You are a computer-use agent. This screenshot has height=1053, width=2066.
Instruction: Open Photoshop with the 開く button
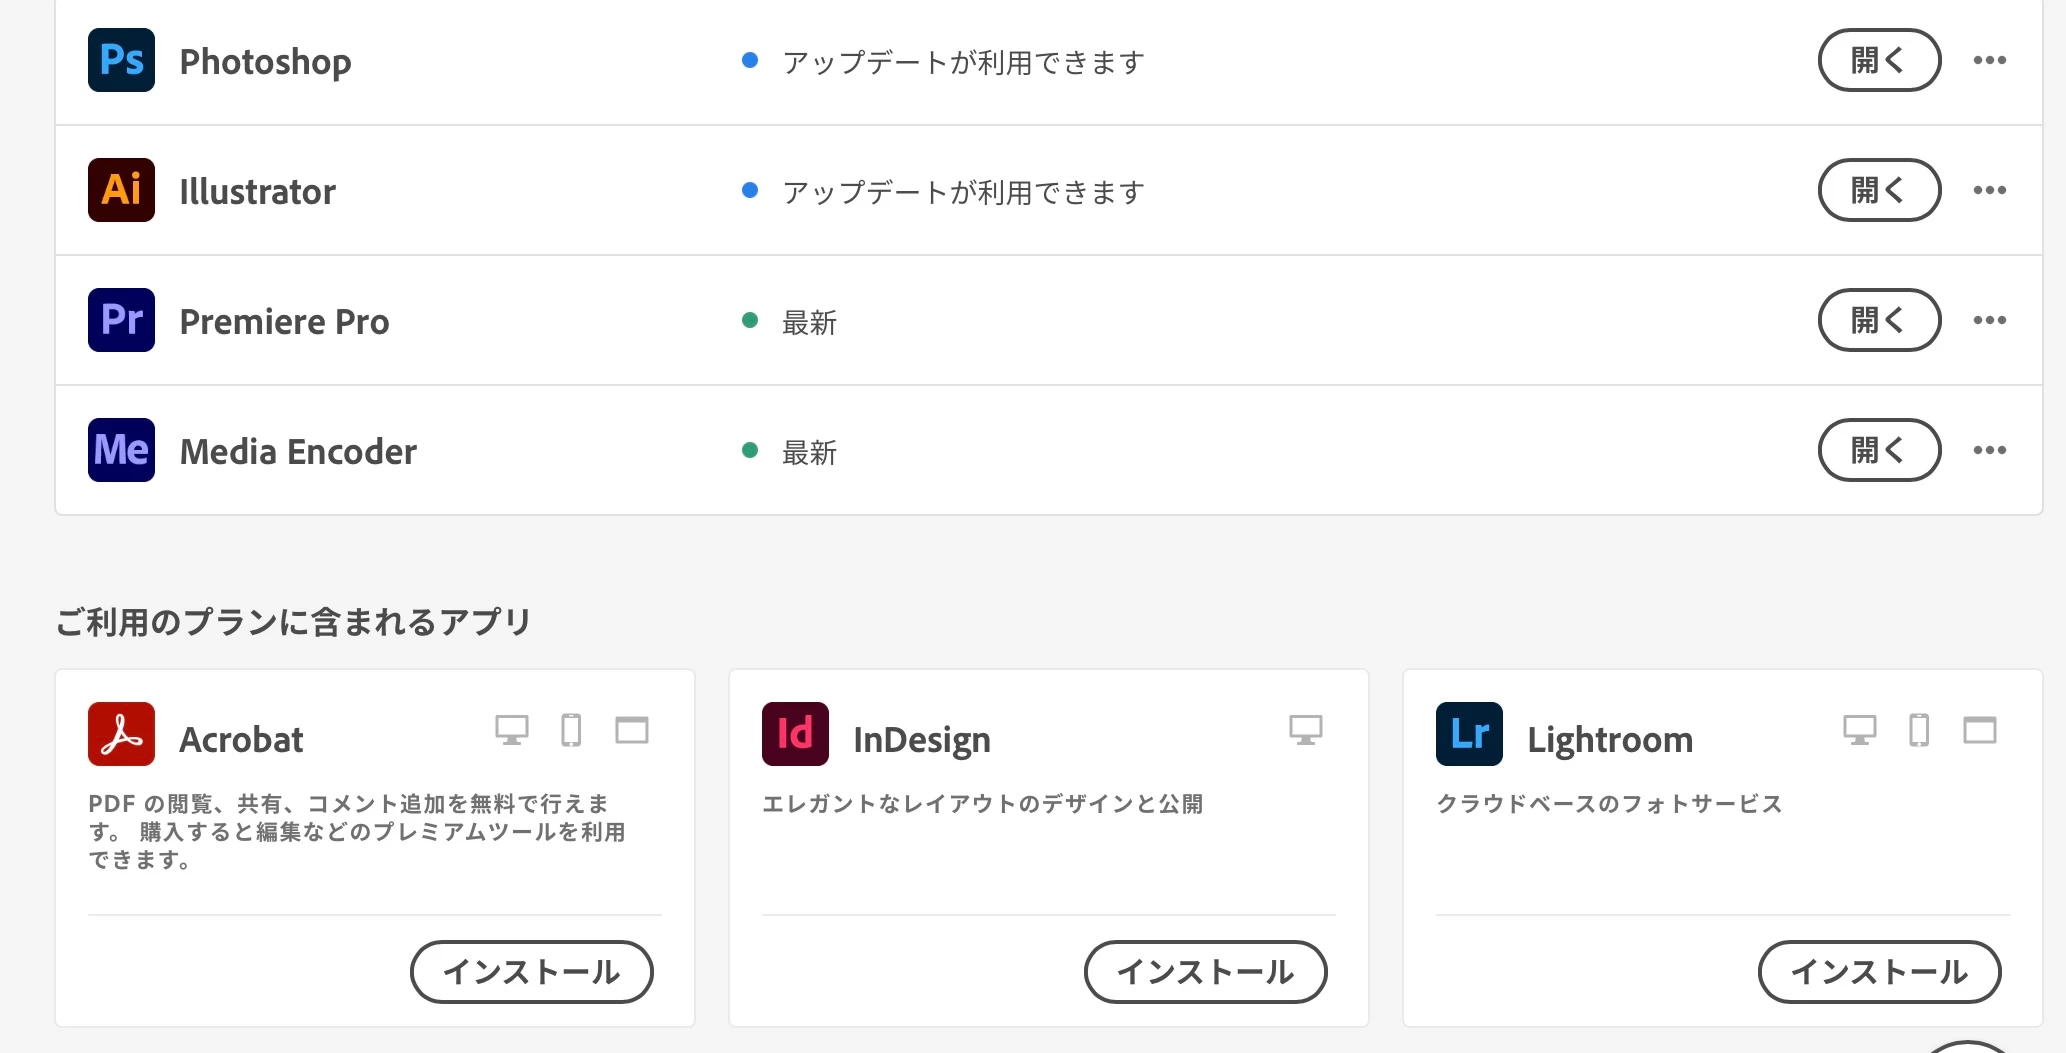(x=1879, y=60)
